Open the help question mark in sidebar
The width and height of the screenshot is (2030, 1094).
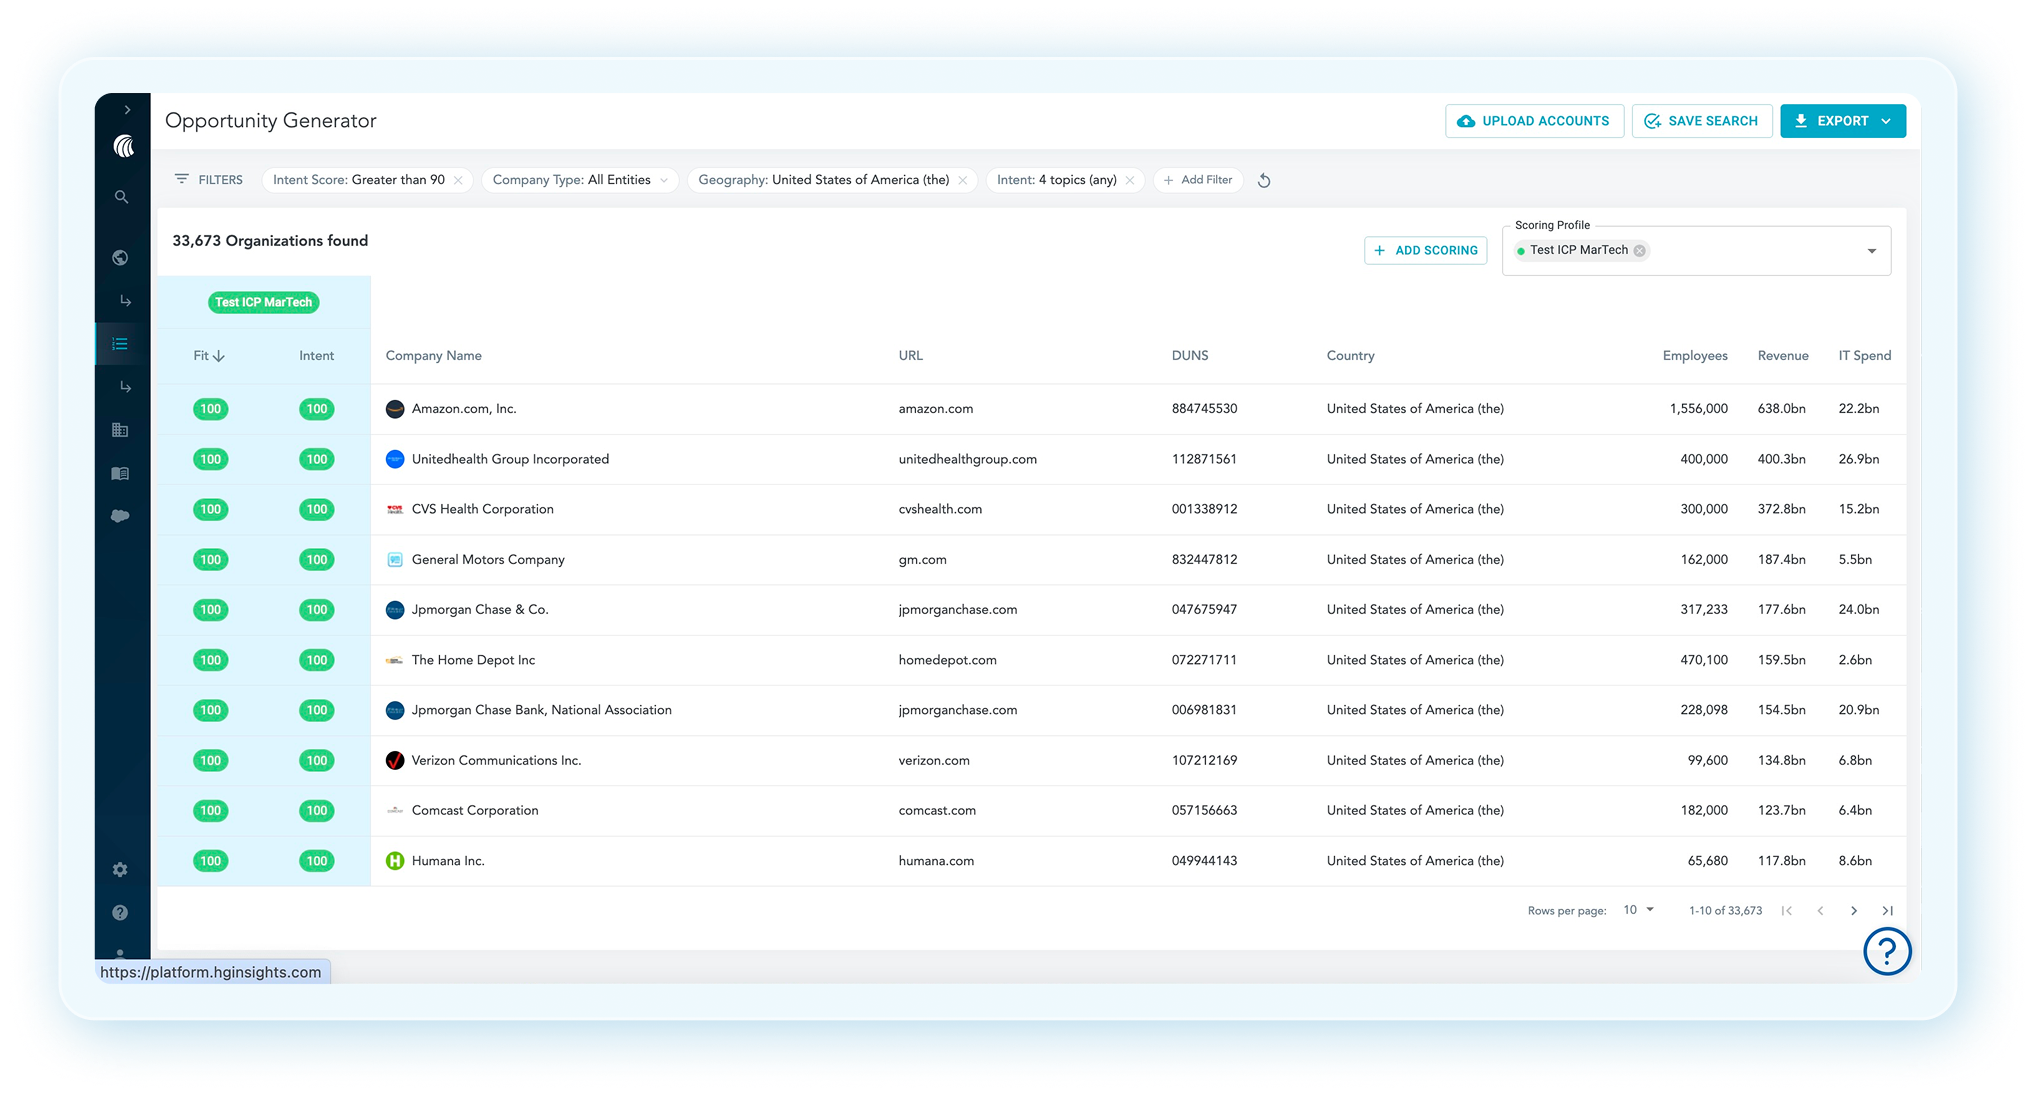pyautogui.click(x=120, y=913)
